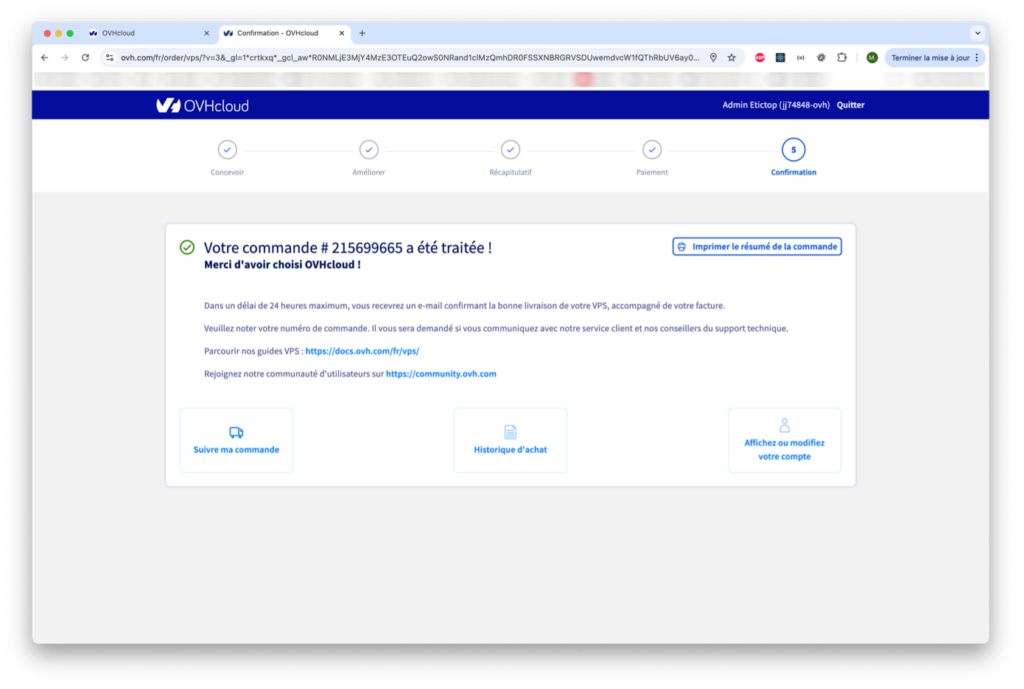Open Historique d'achat card

pyautogui.click(x=511, y=440)
